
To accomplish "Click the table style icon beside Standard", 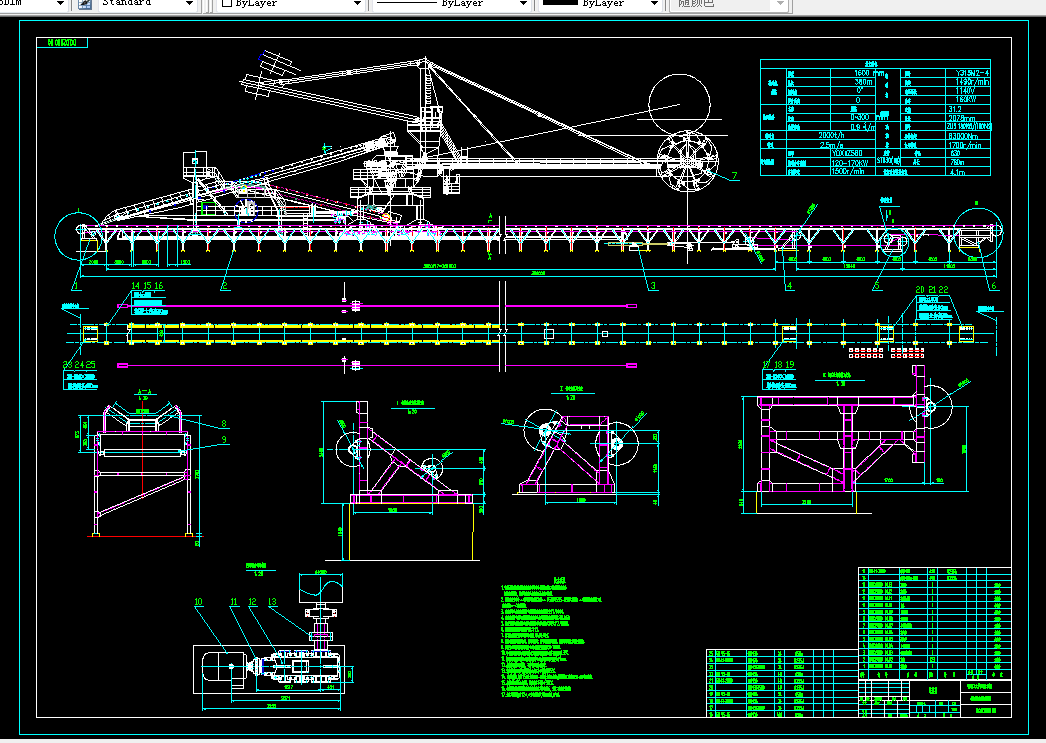I will pos(85,3).
